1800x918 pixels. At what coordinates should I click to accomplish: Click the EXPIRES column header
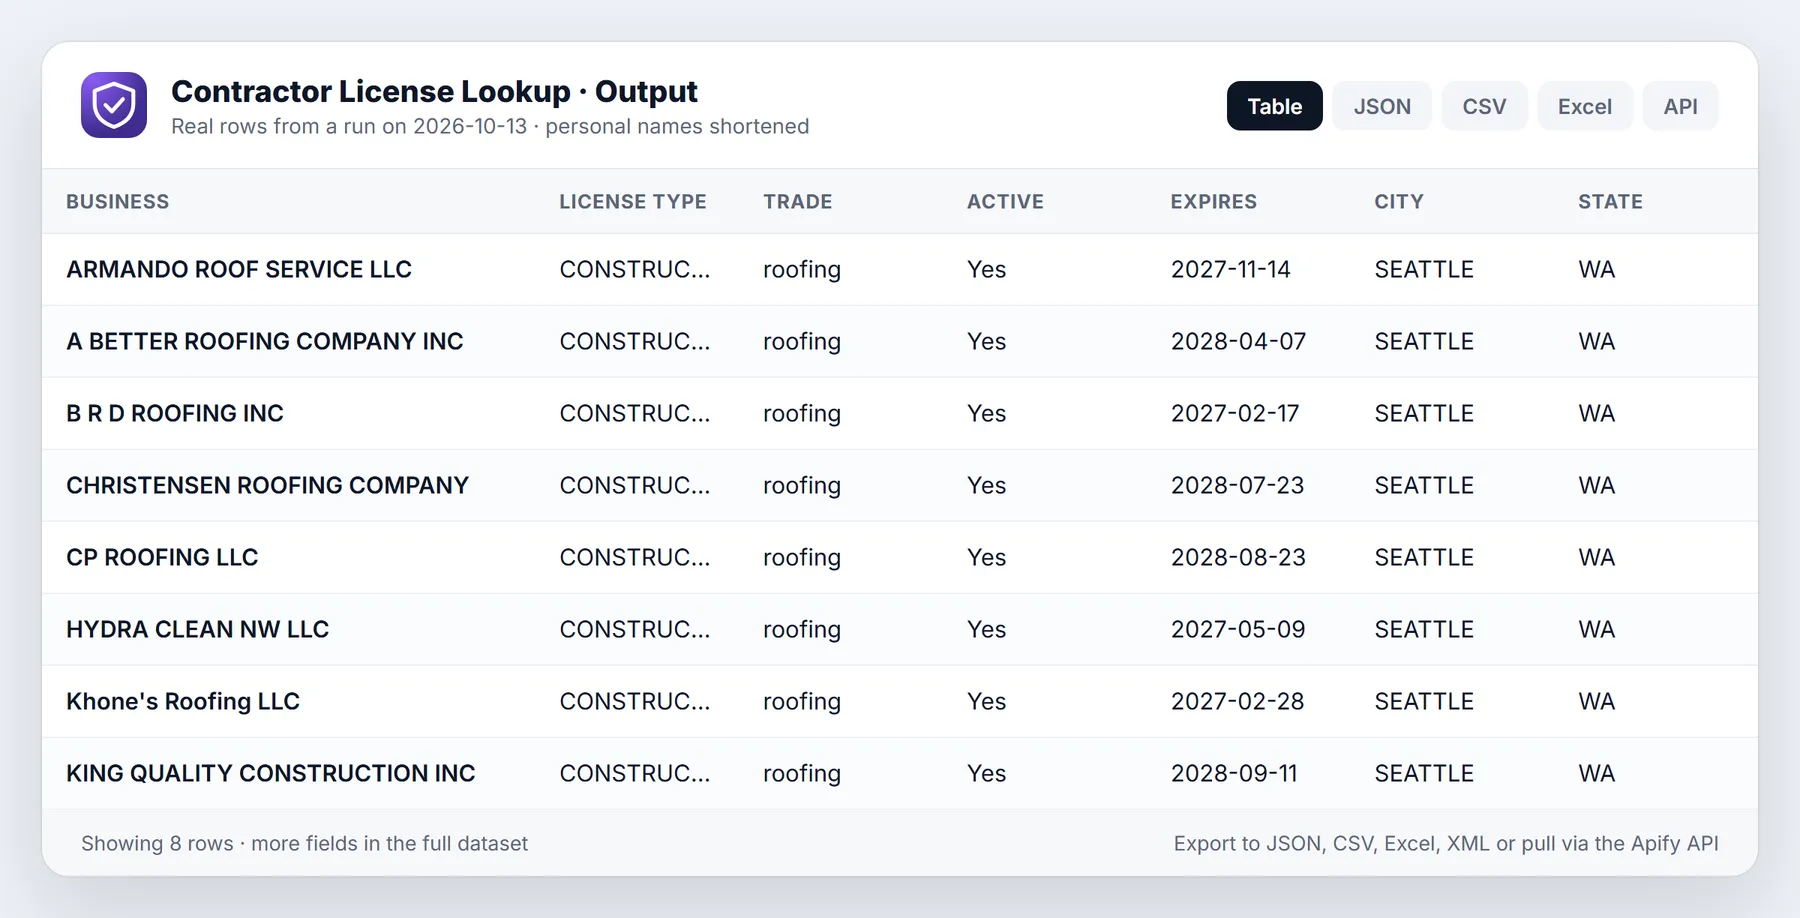[x=1213, y=201]
